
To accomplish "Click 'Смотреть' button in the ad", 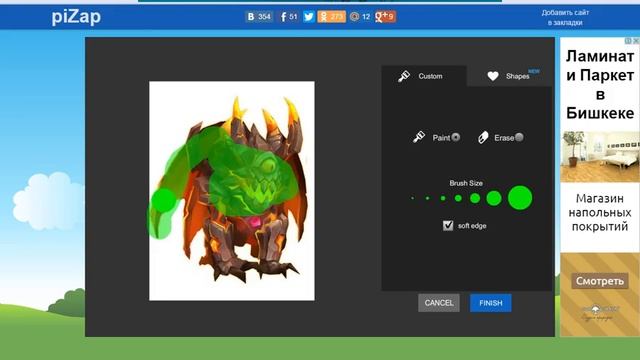I will pos(600,281).
